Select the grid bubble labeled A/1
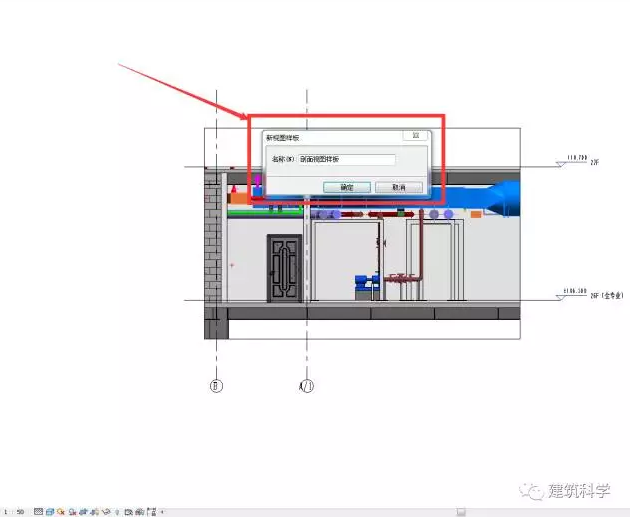 [307, 386]
